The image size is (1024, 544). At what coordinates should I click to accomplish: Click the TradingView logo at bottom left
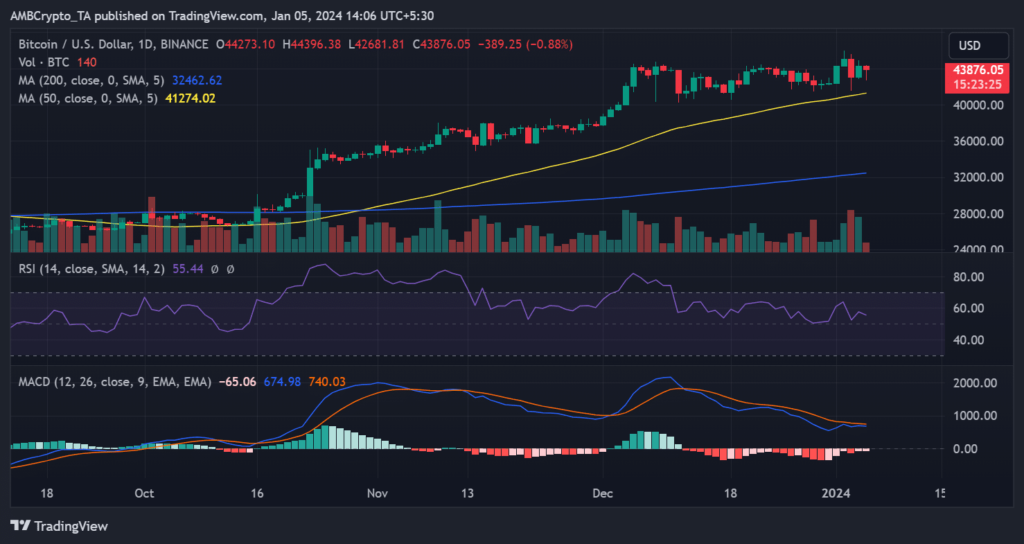pyautogui.click(x=59, y=525)
